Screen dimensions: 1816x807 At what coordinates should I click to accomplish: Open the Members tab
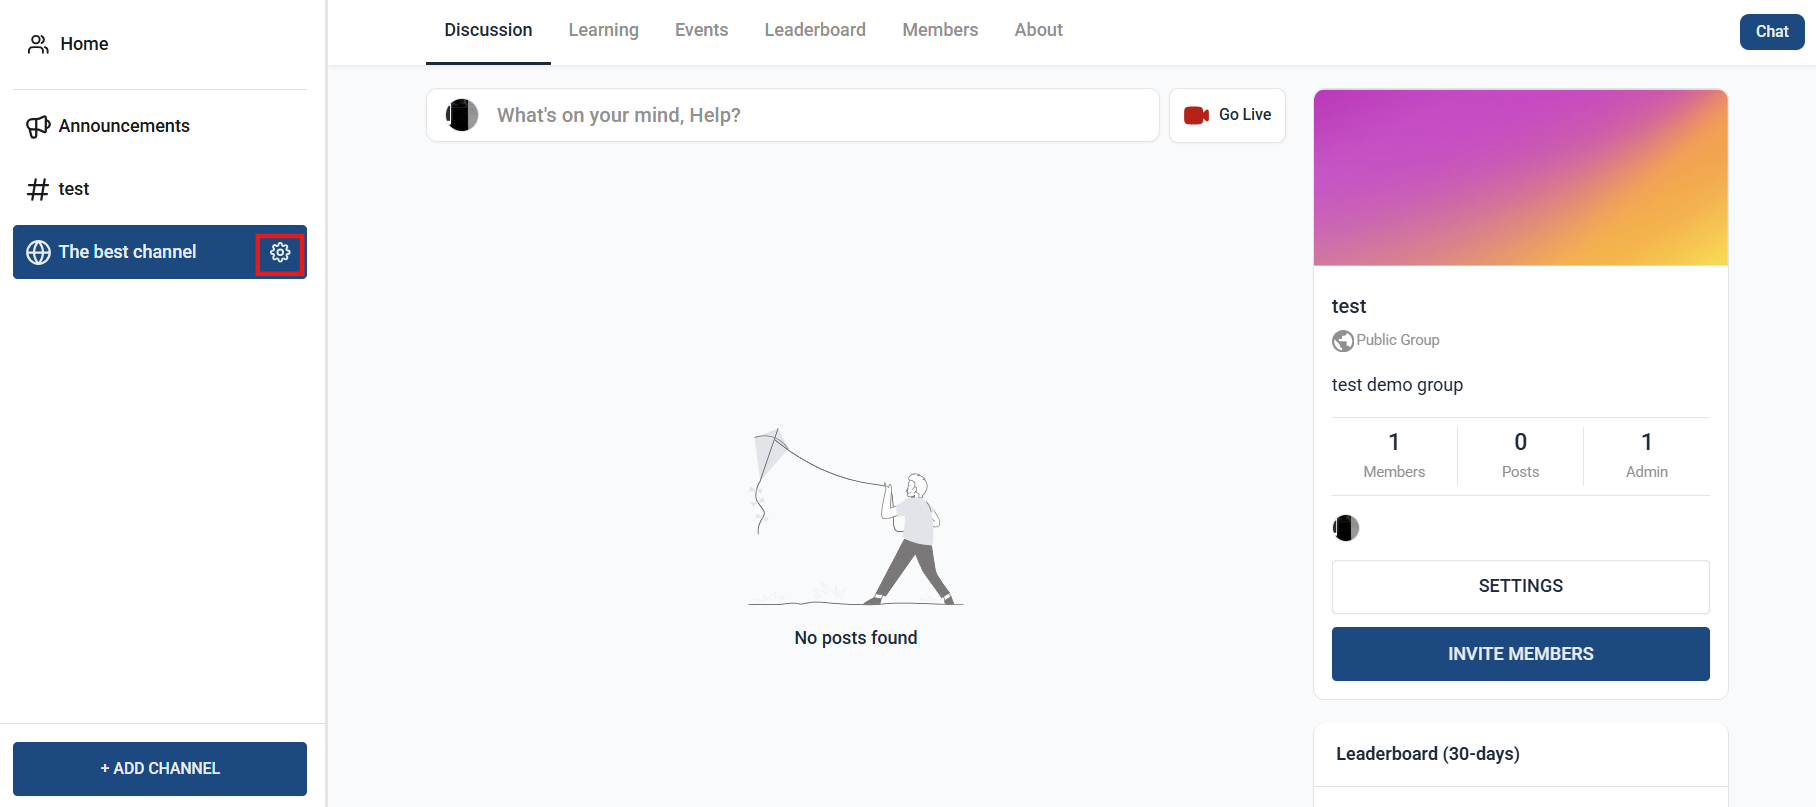[x=940, y=31]
